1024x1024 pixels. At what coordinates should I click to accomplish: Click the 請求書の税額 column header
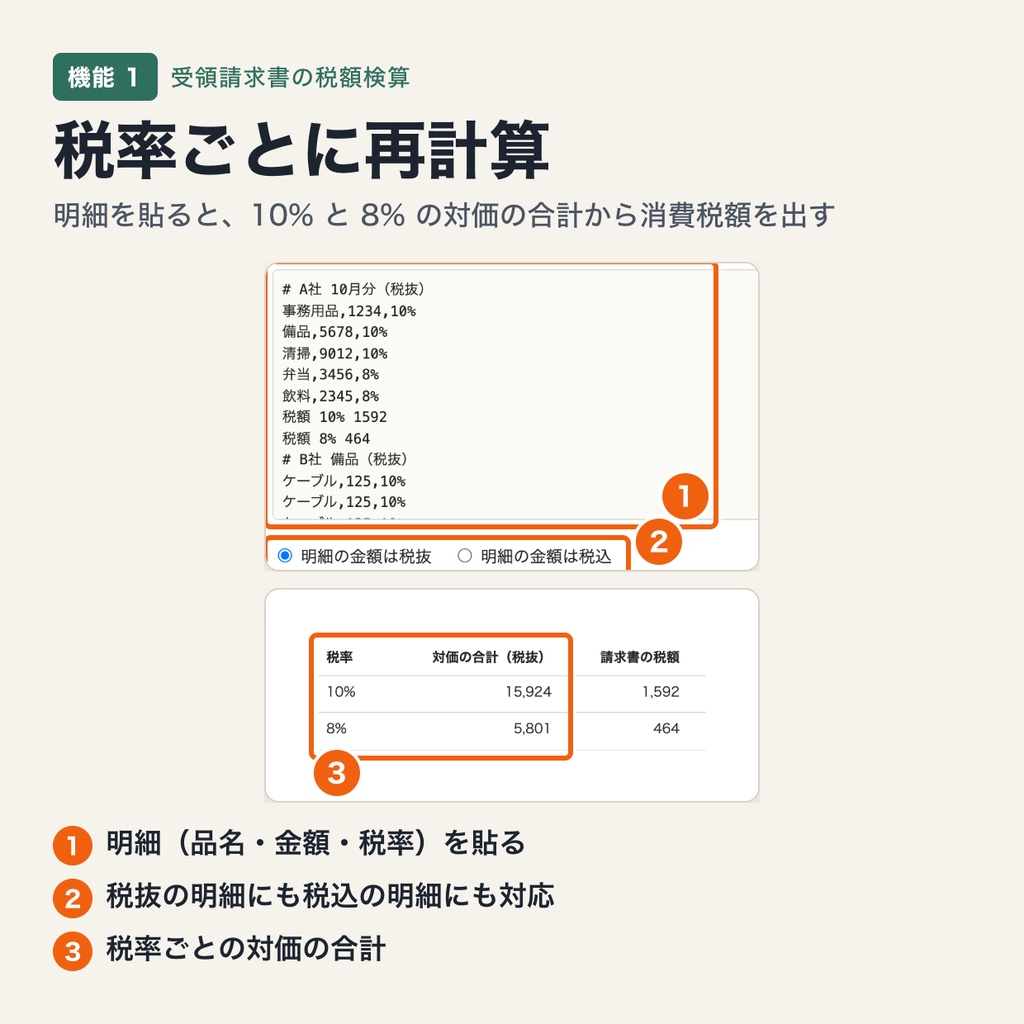tap(640, 657)
